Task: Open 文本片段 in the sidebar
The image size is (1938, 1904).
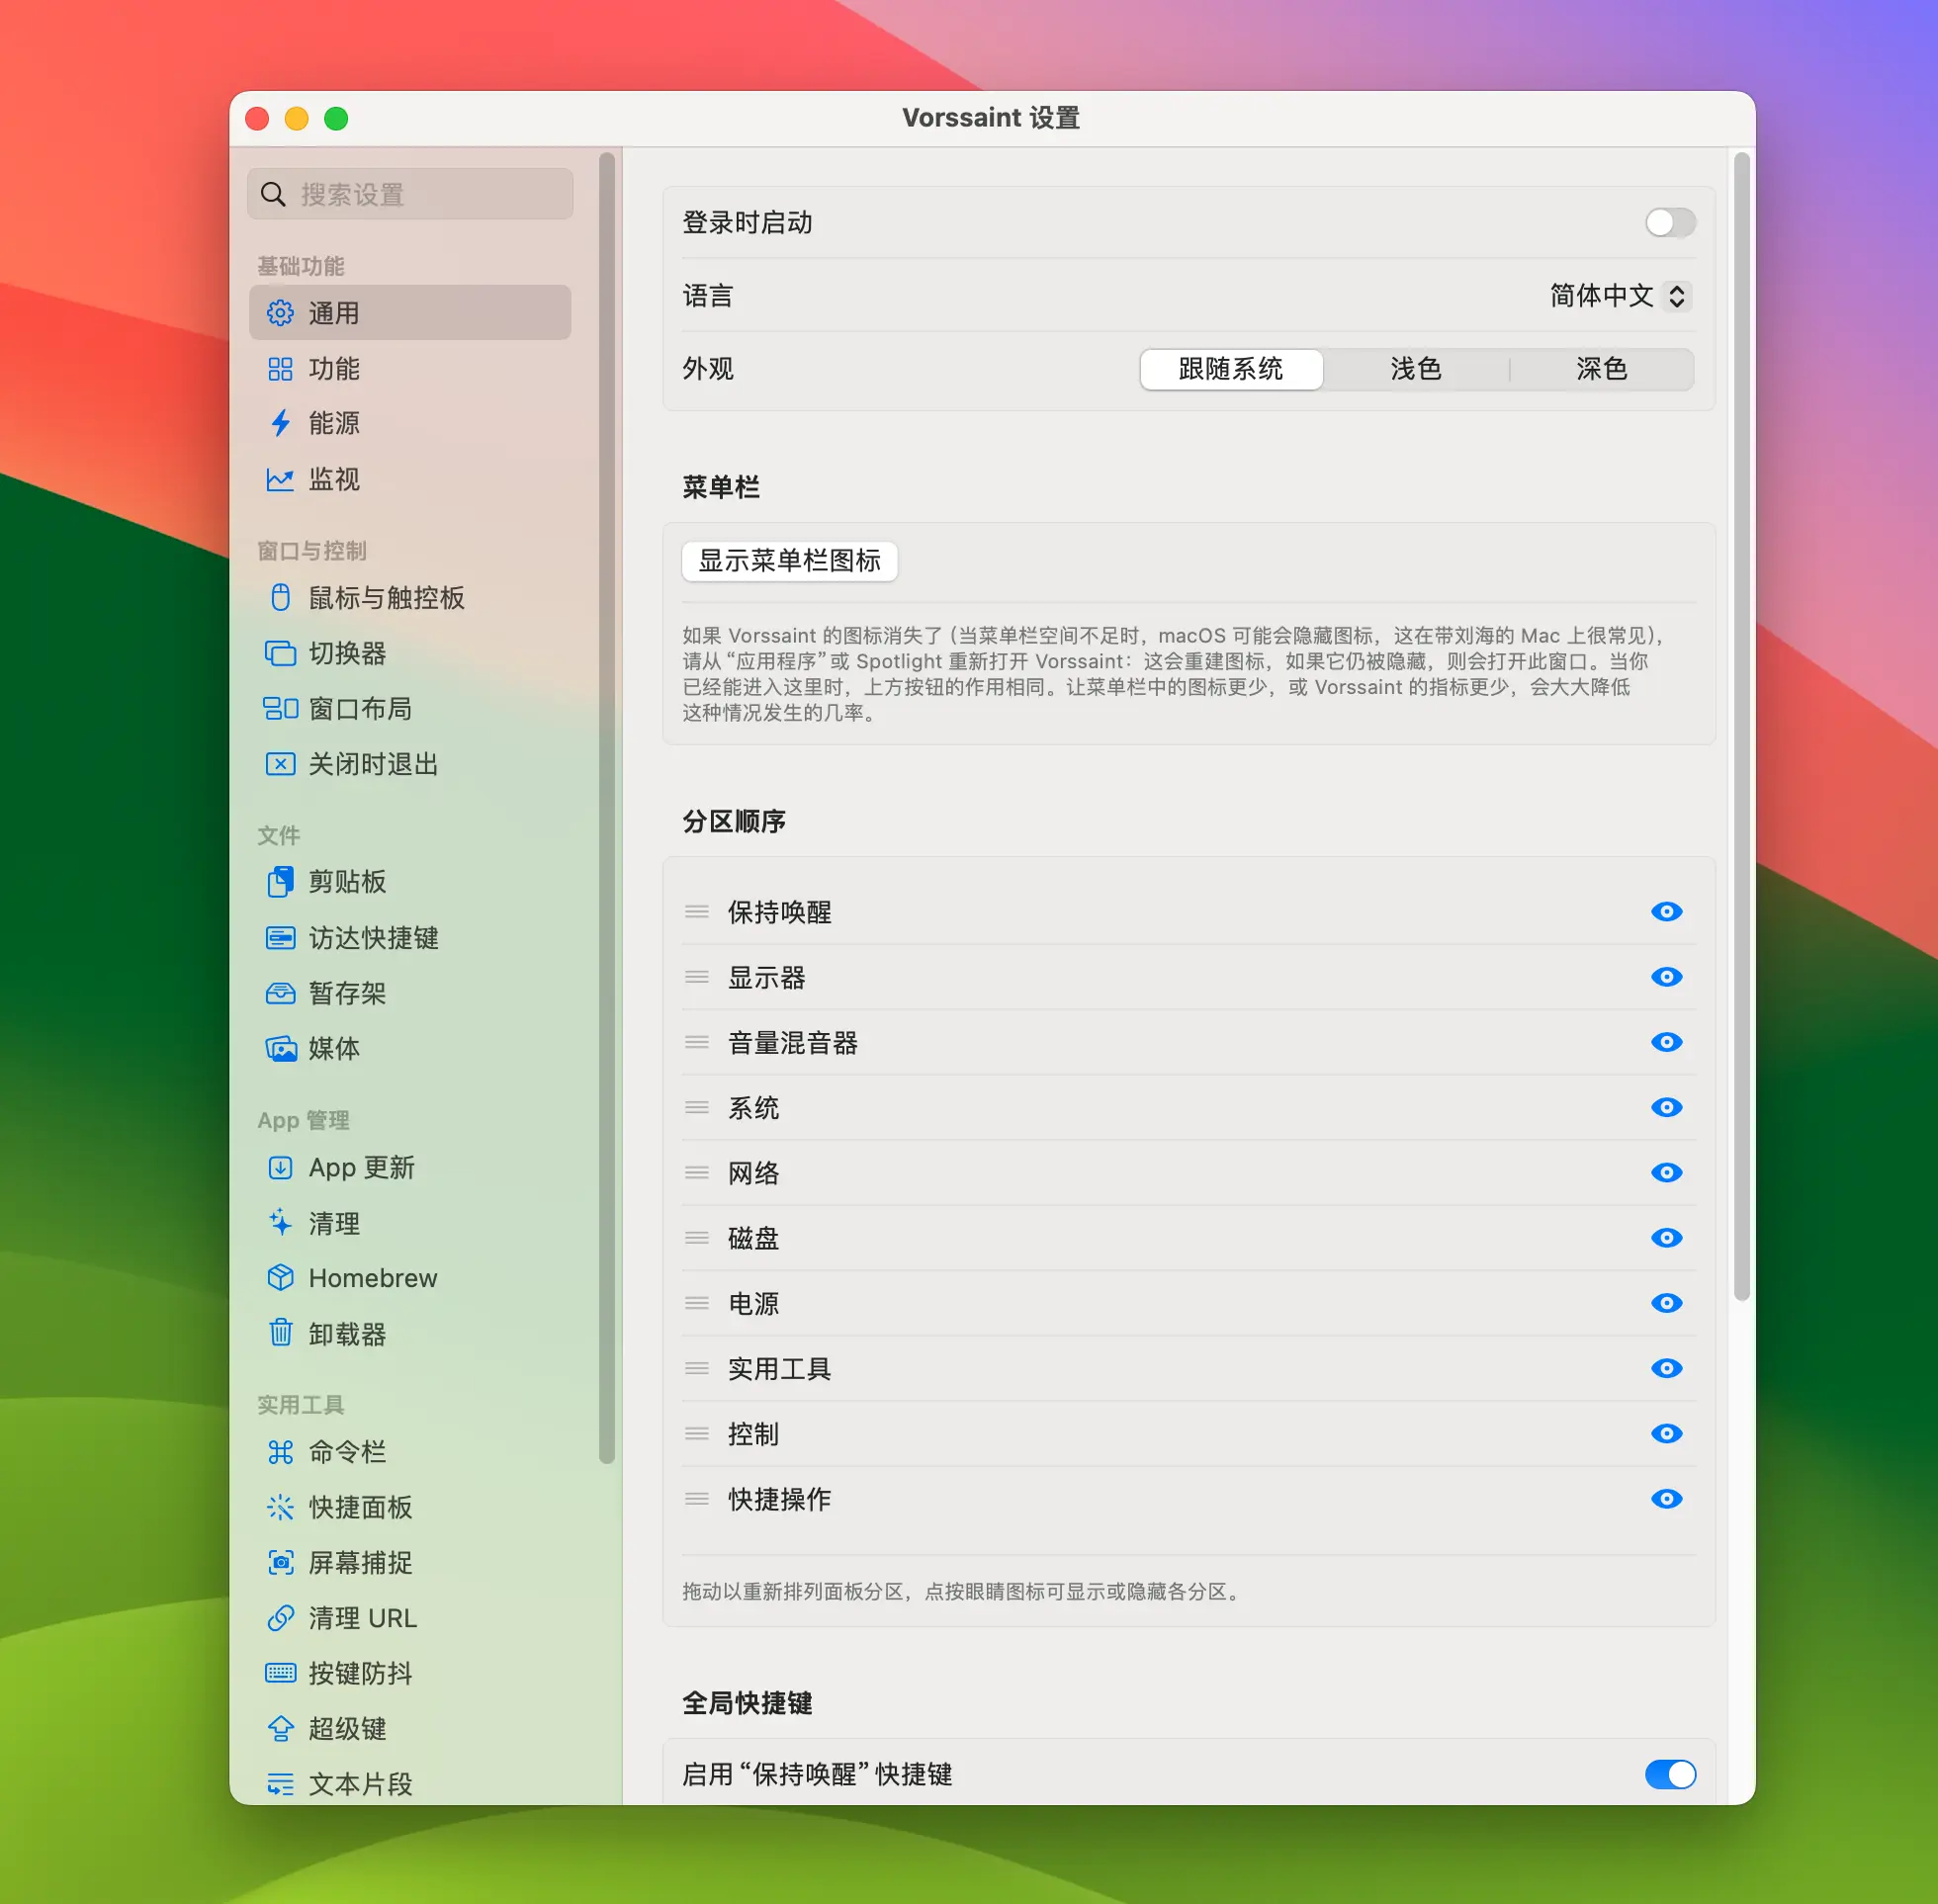Action: 410,1783
